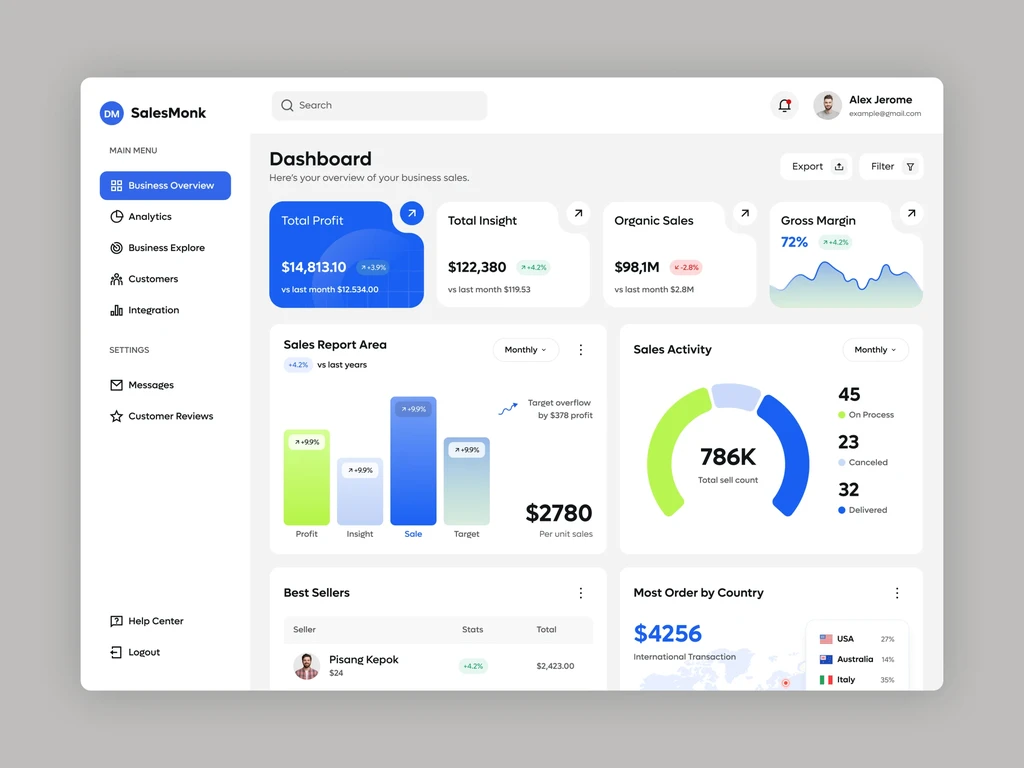Image resolution: width=1024 pixels, height=768 pixels.
Task: Open Gross Margin card arrow icon
Action: 911,213
